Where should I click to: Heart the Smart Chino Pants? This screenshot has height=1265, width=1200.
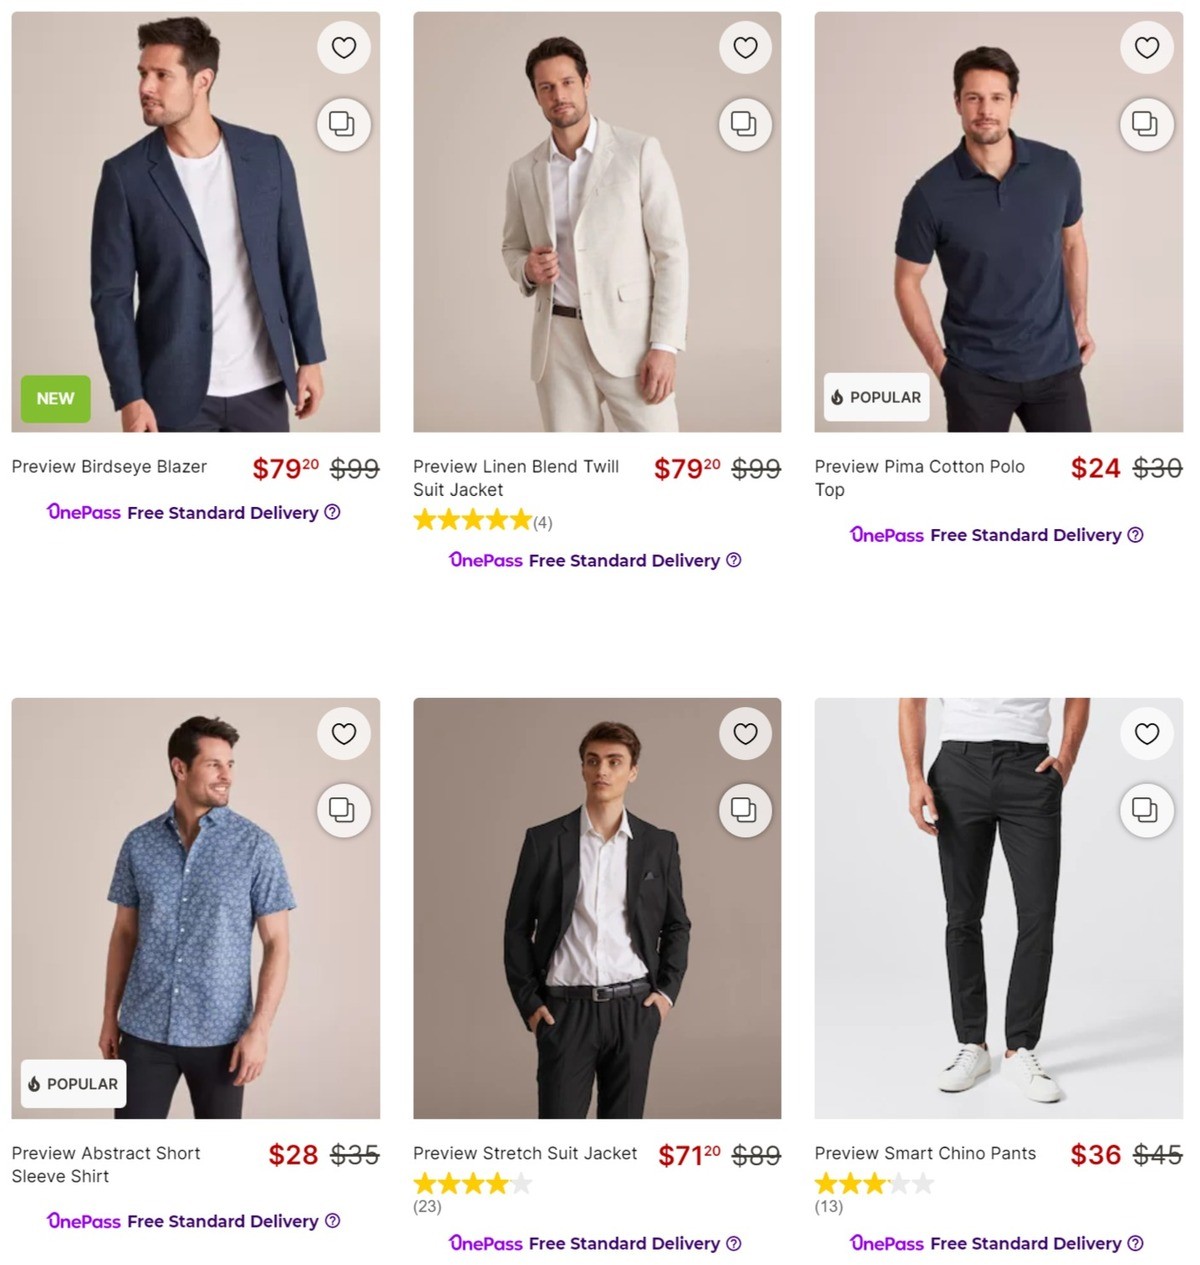point(1146,733)
